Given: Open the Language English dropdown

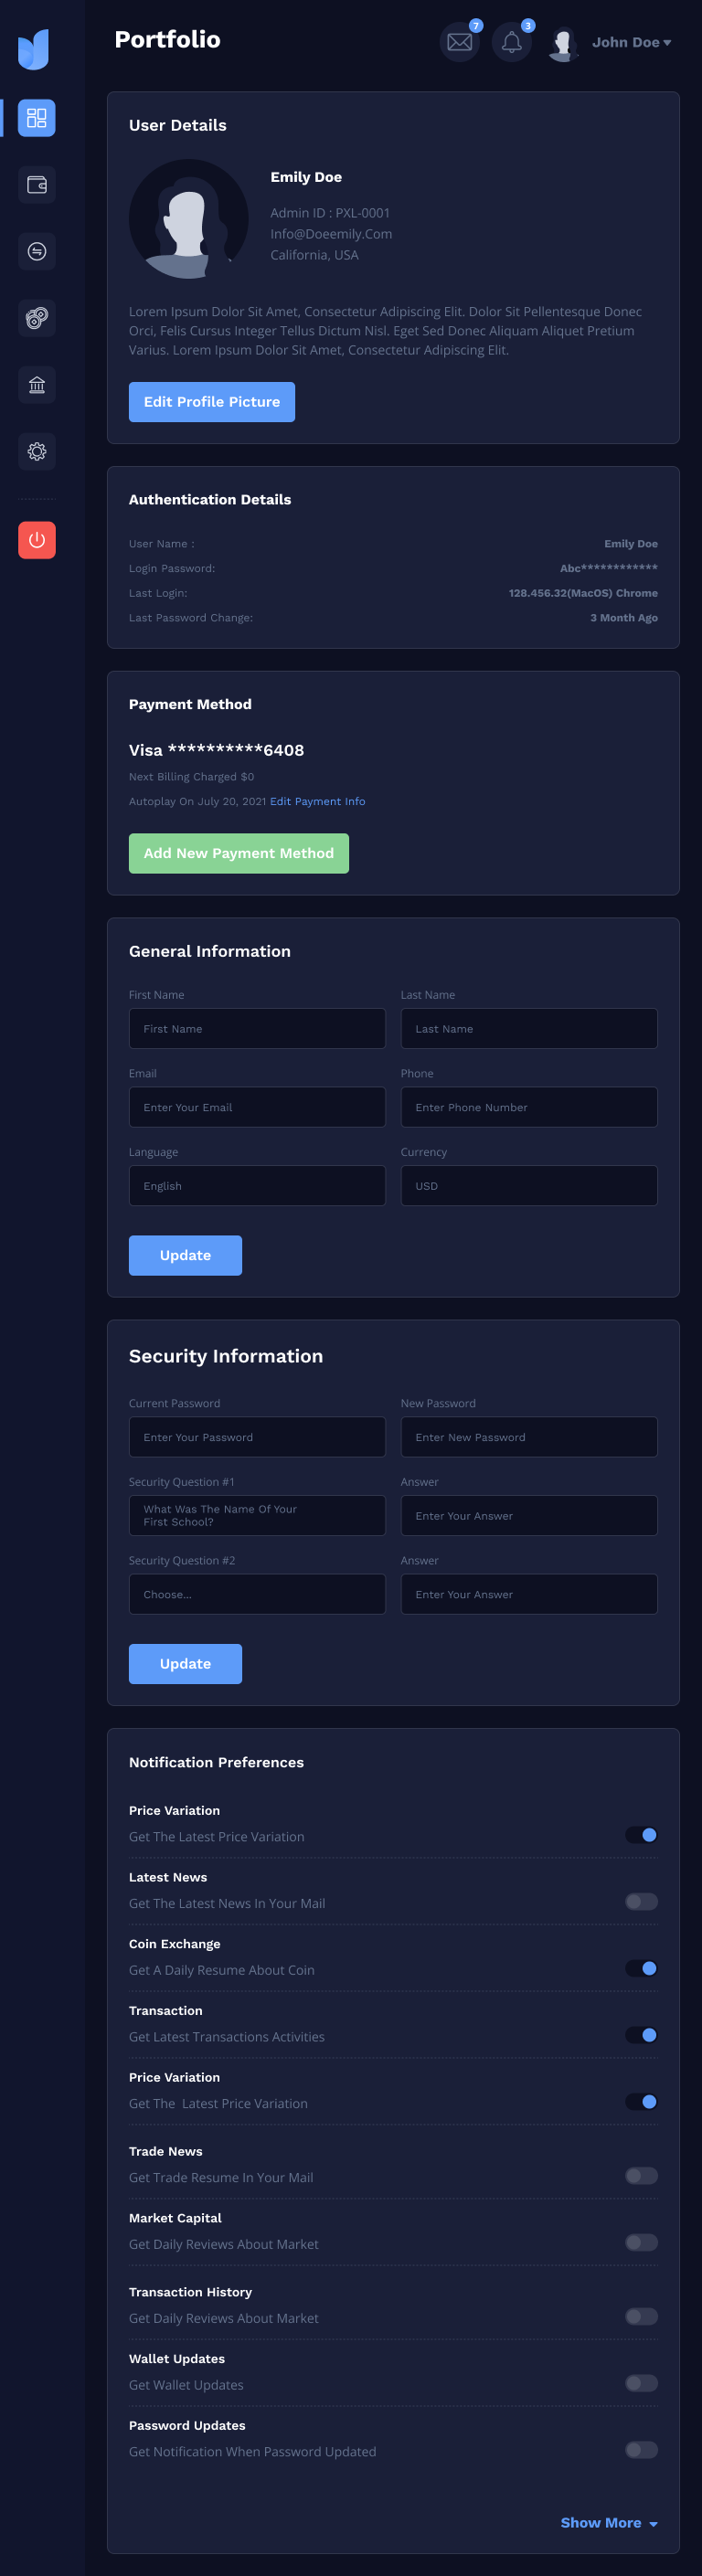Looking at the screenshot, I should [257, 1186].
